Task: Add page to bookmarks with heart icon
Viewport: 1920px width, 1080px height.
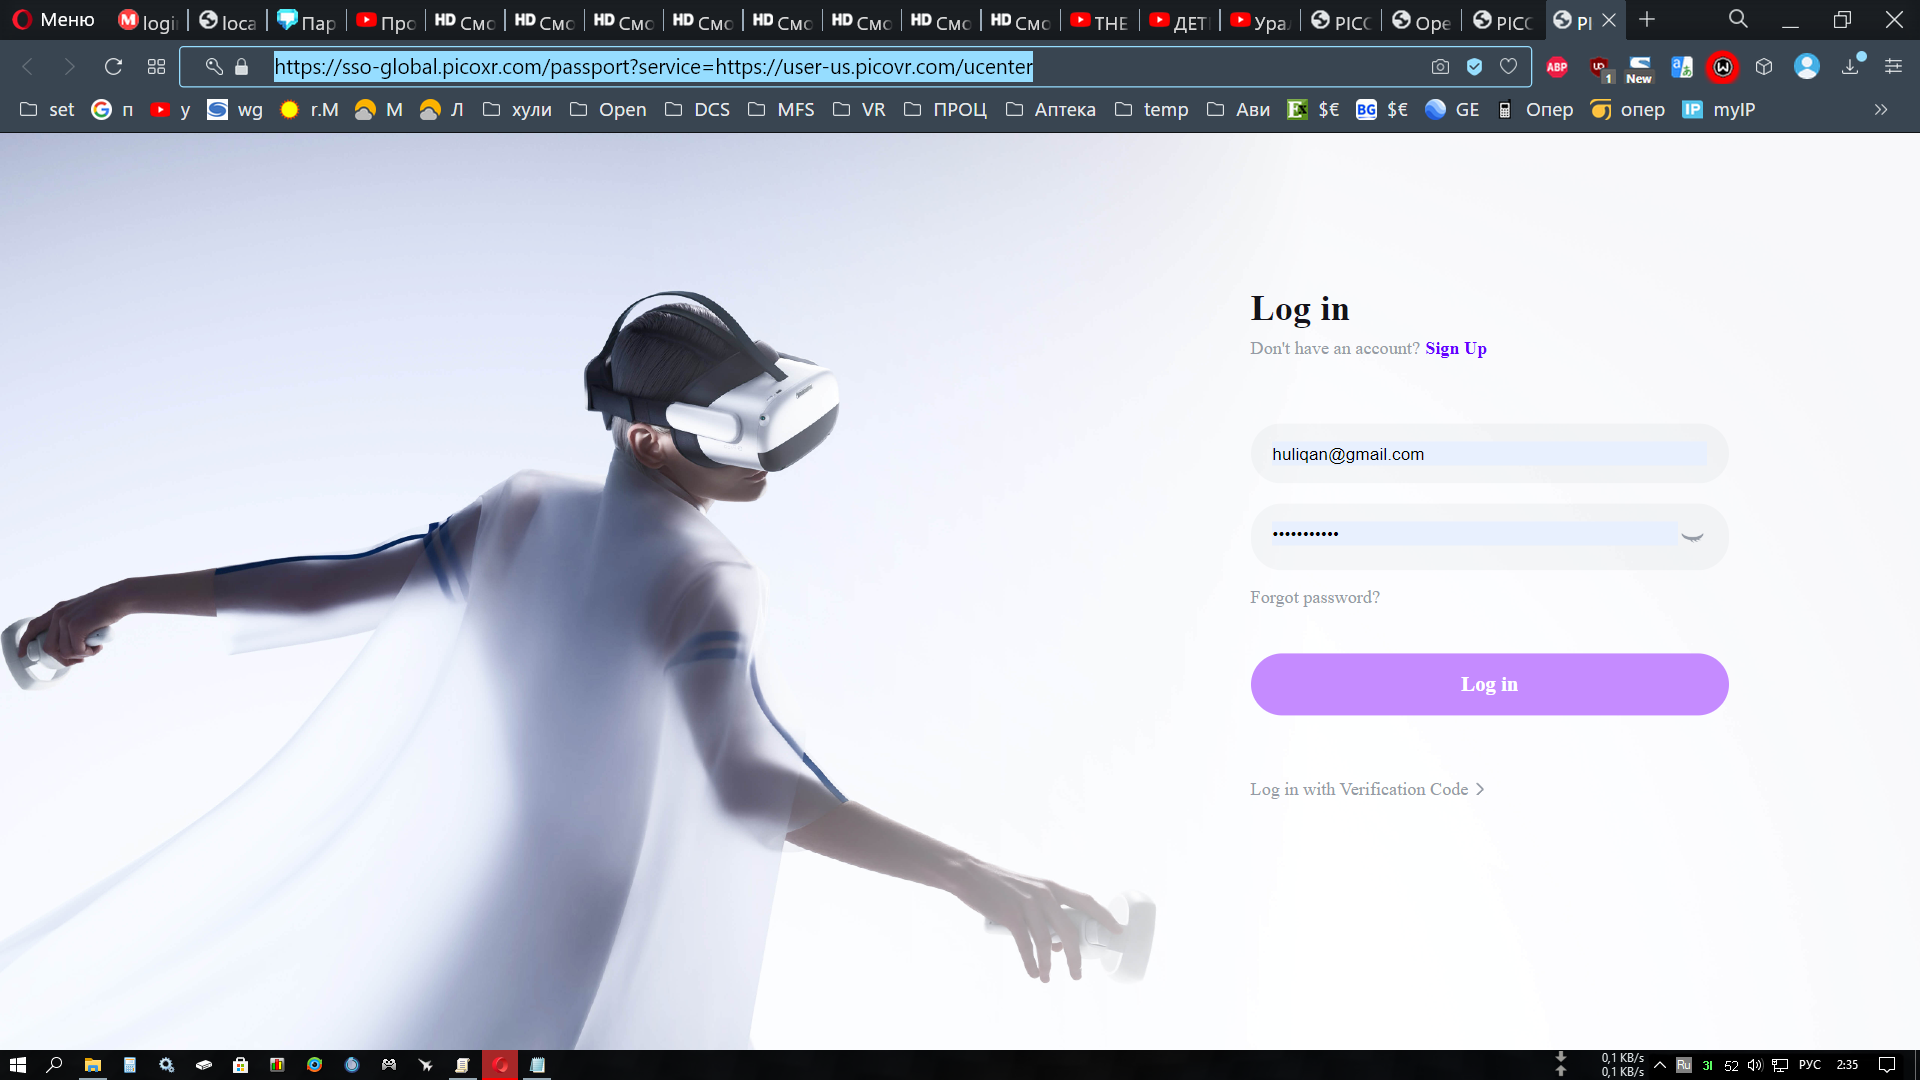Action: tap(1509, 67)
